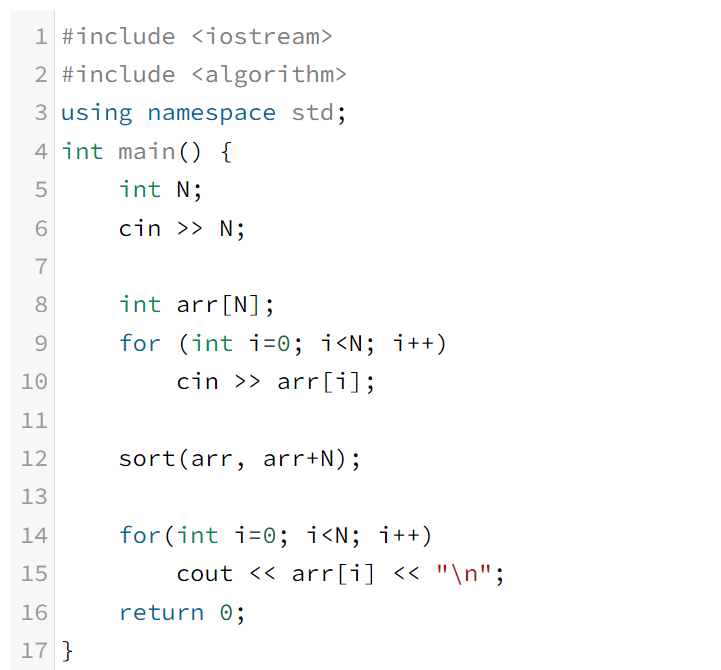Screen dimensions: 721x670
Task: Click line number 6 in gutter
Action: pos(41,229)
